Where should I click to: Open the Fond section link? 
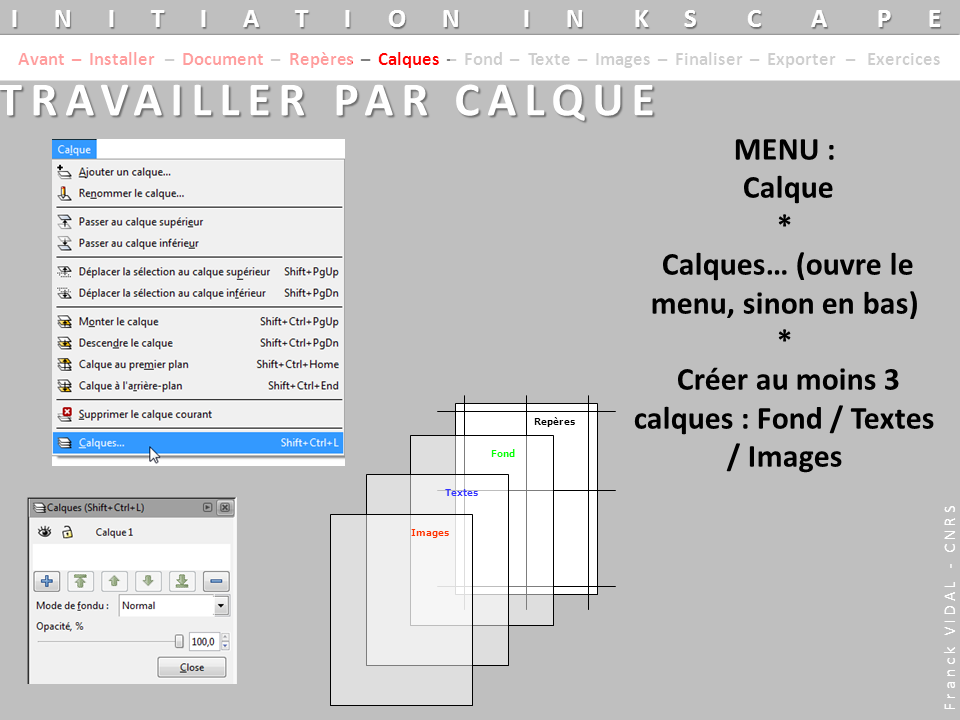coord(483,59)
